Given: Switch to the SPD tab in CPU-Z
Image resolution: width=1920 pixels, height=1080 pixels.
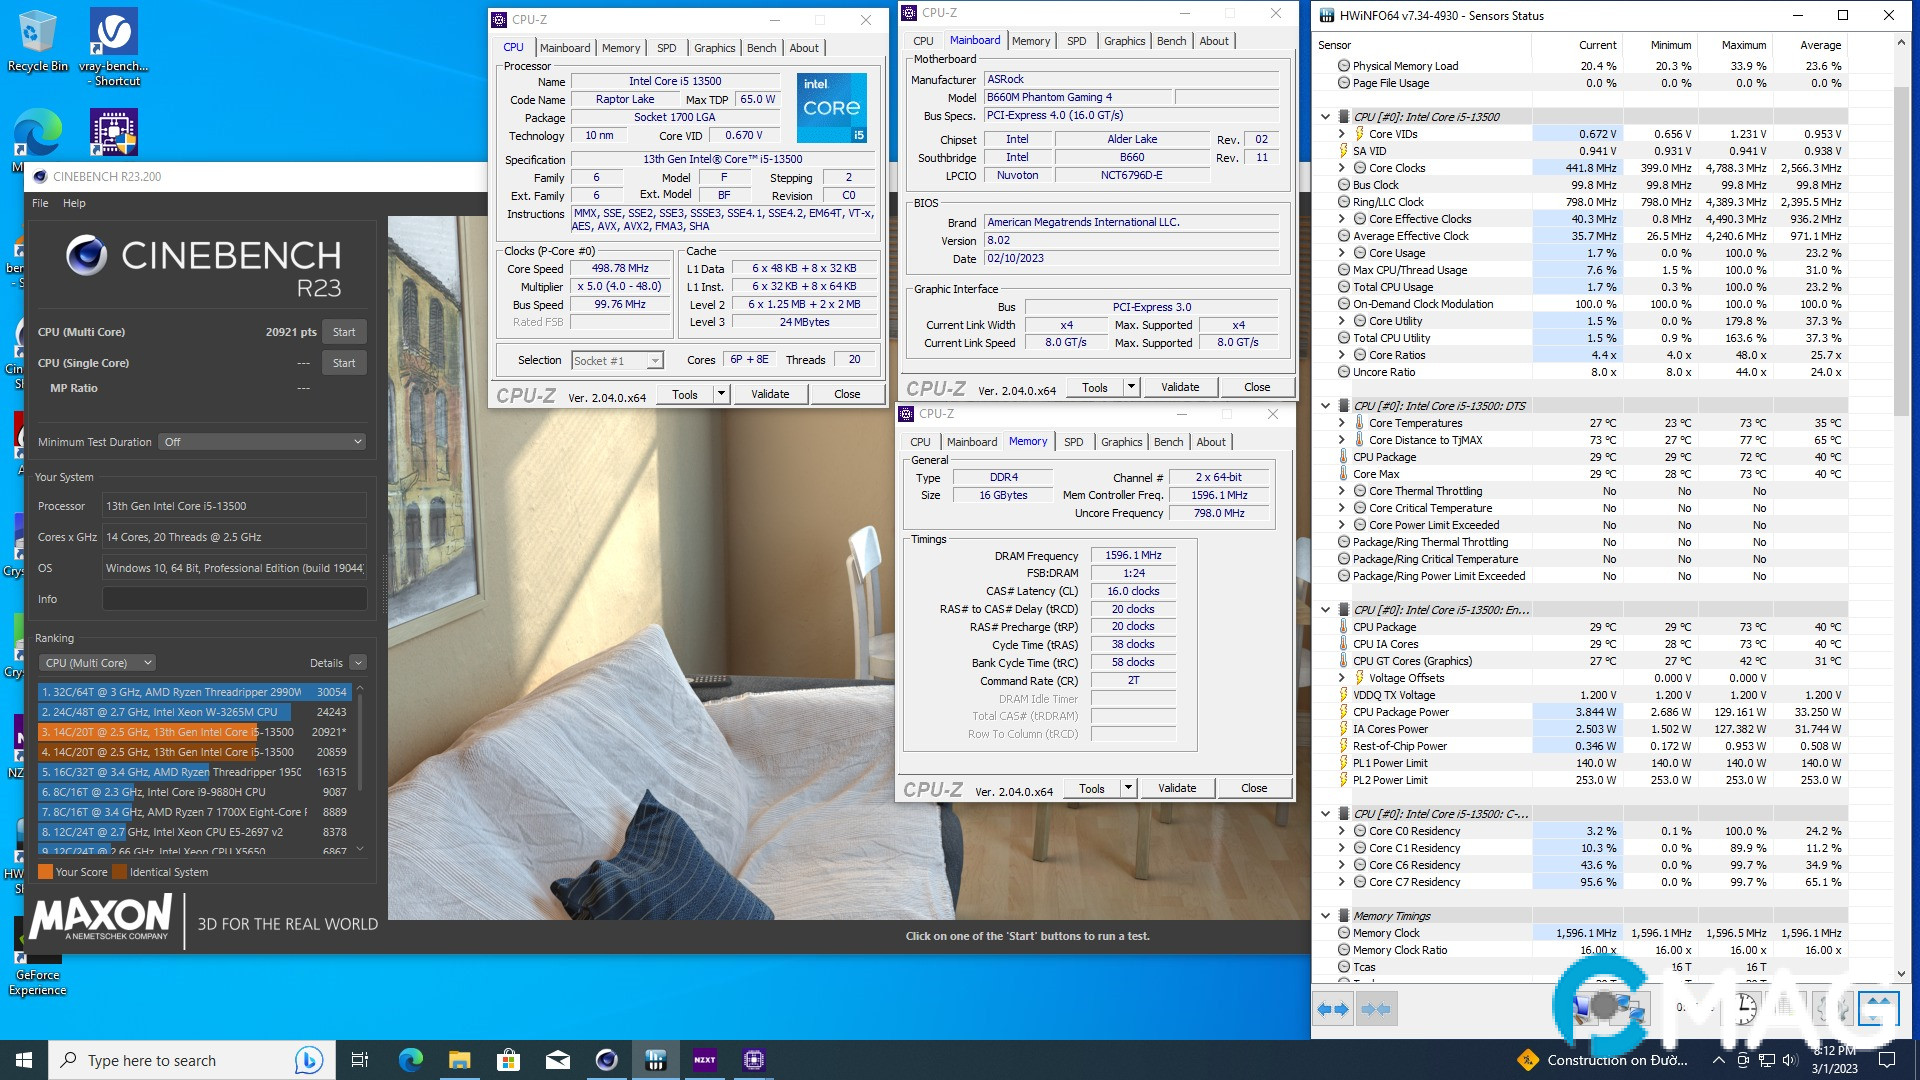Looking at the screenshot, I should 666,47.
